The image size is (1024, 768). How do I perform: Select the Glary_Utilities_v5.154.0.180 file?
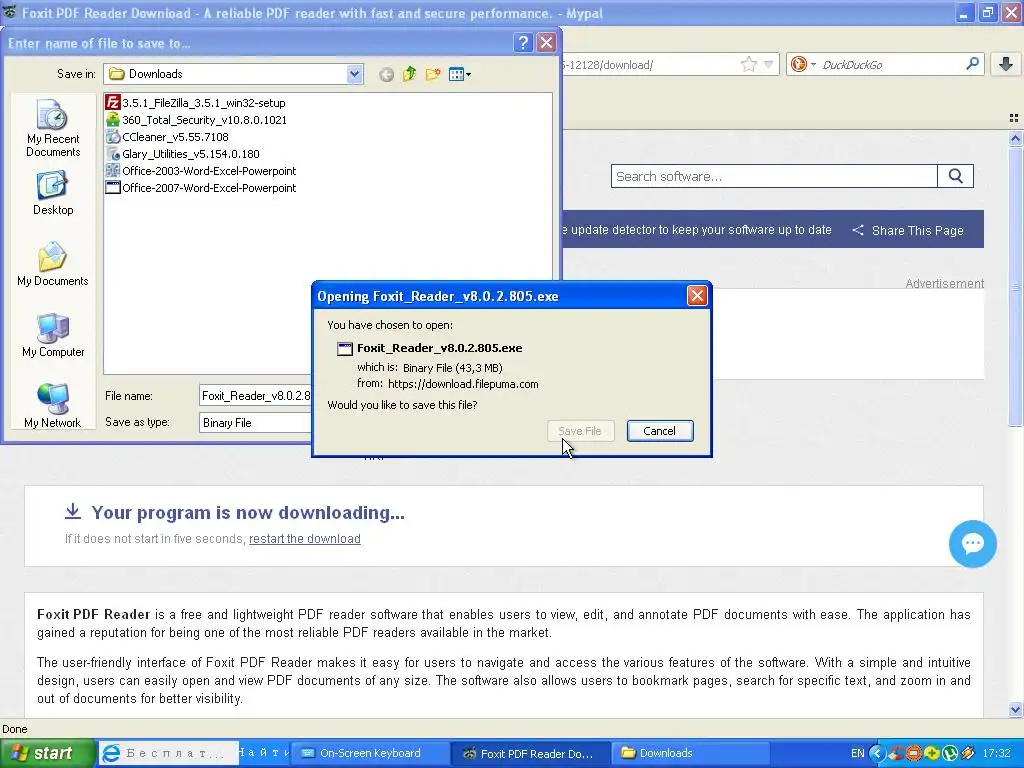[x=183, y=153]
